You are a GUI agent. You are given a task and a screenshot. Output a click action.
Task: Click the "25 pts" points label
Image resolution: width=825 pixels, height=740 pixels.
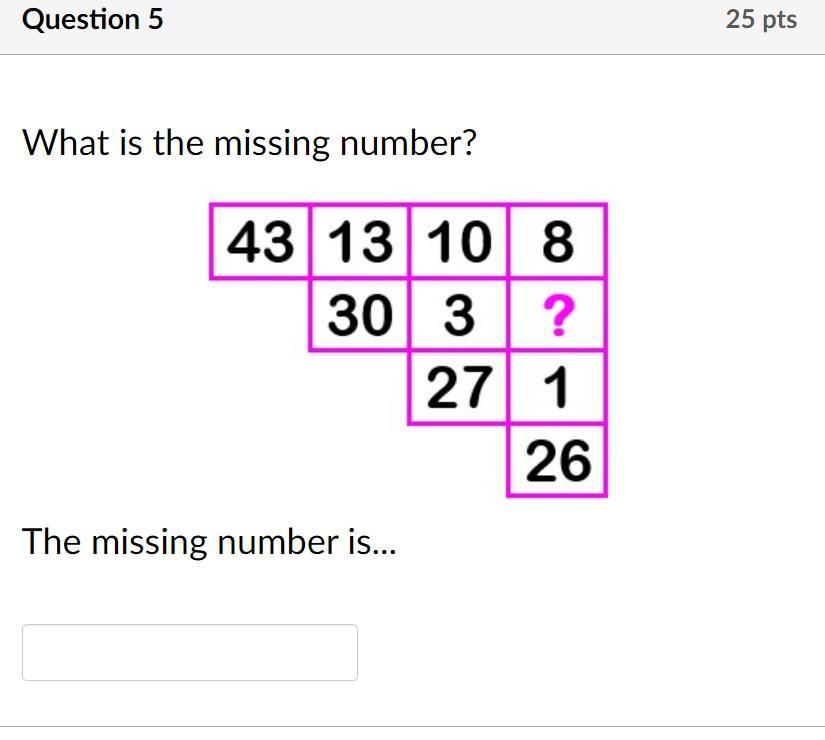tap(761, 19)
